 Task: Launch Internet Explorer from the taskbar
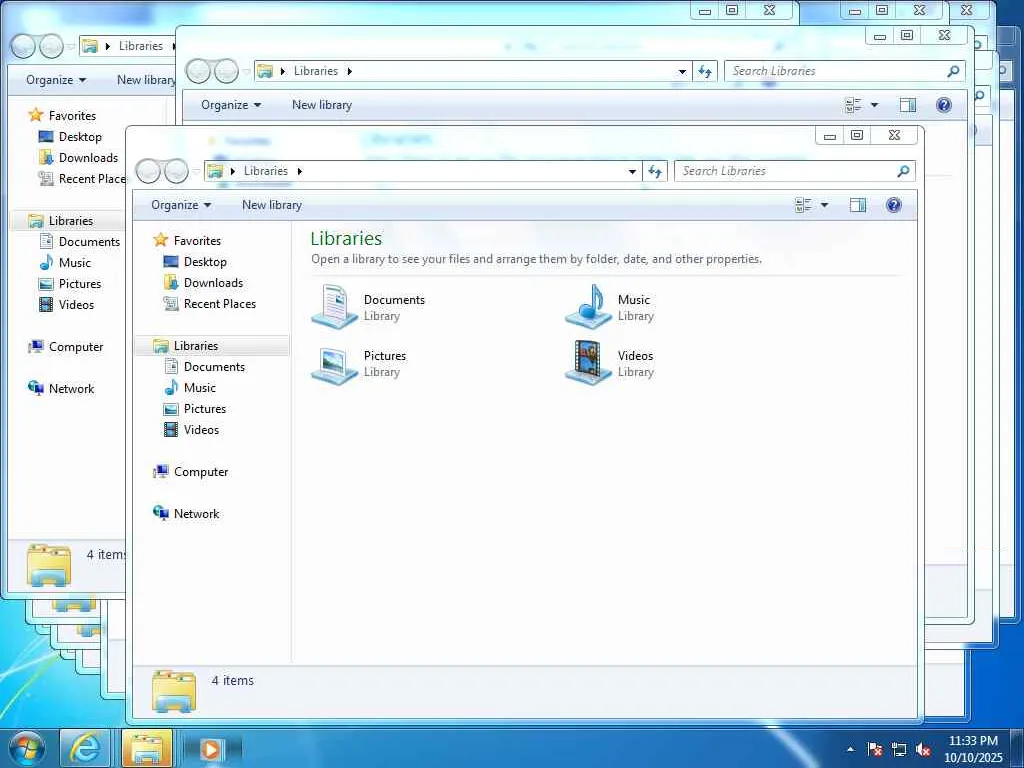point(85,748)
